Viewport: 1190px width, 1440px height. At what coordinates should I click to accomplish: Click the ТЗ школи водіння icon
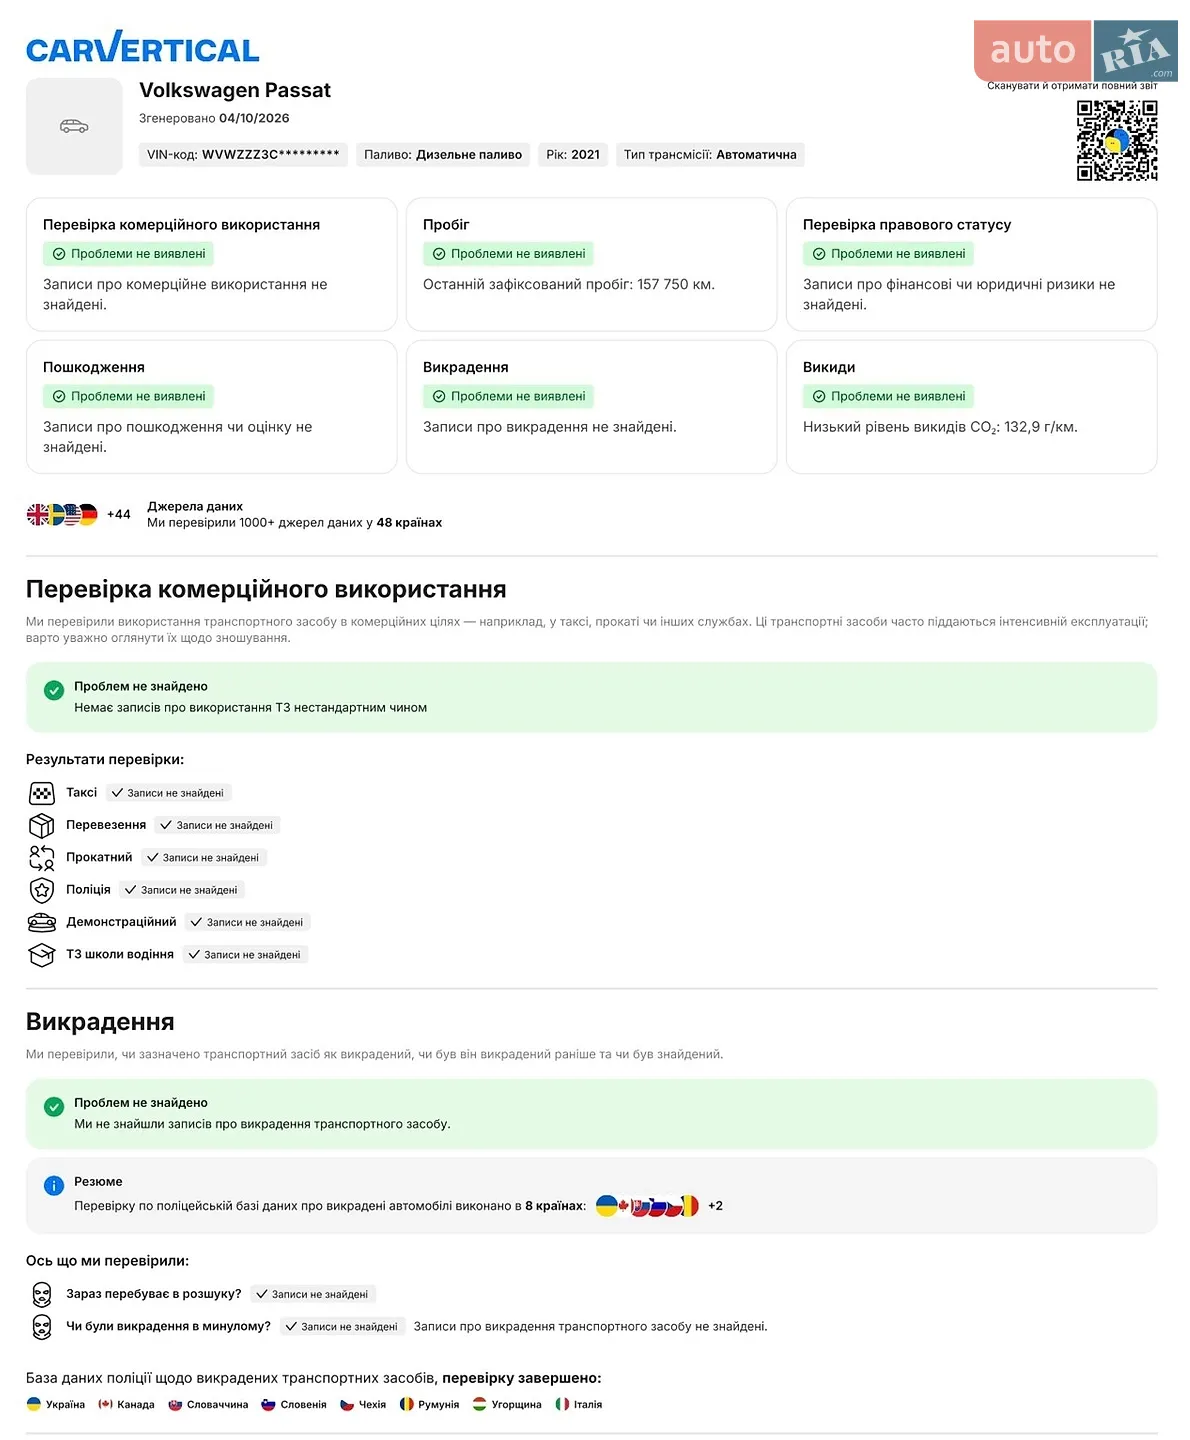tap(41, 955)
